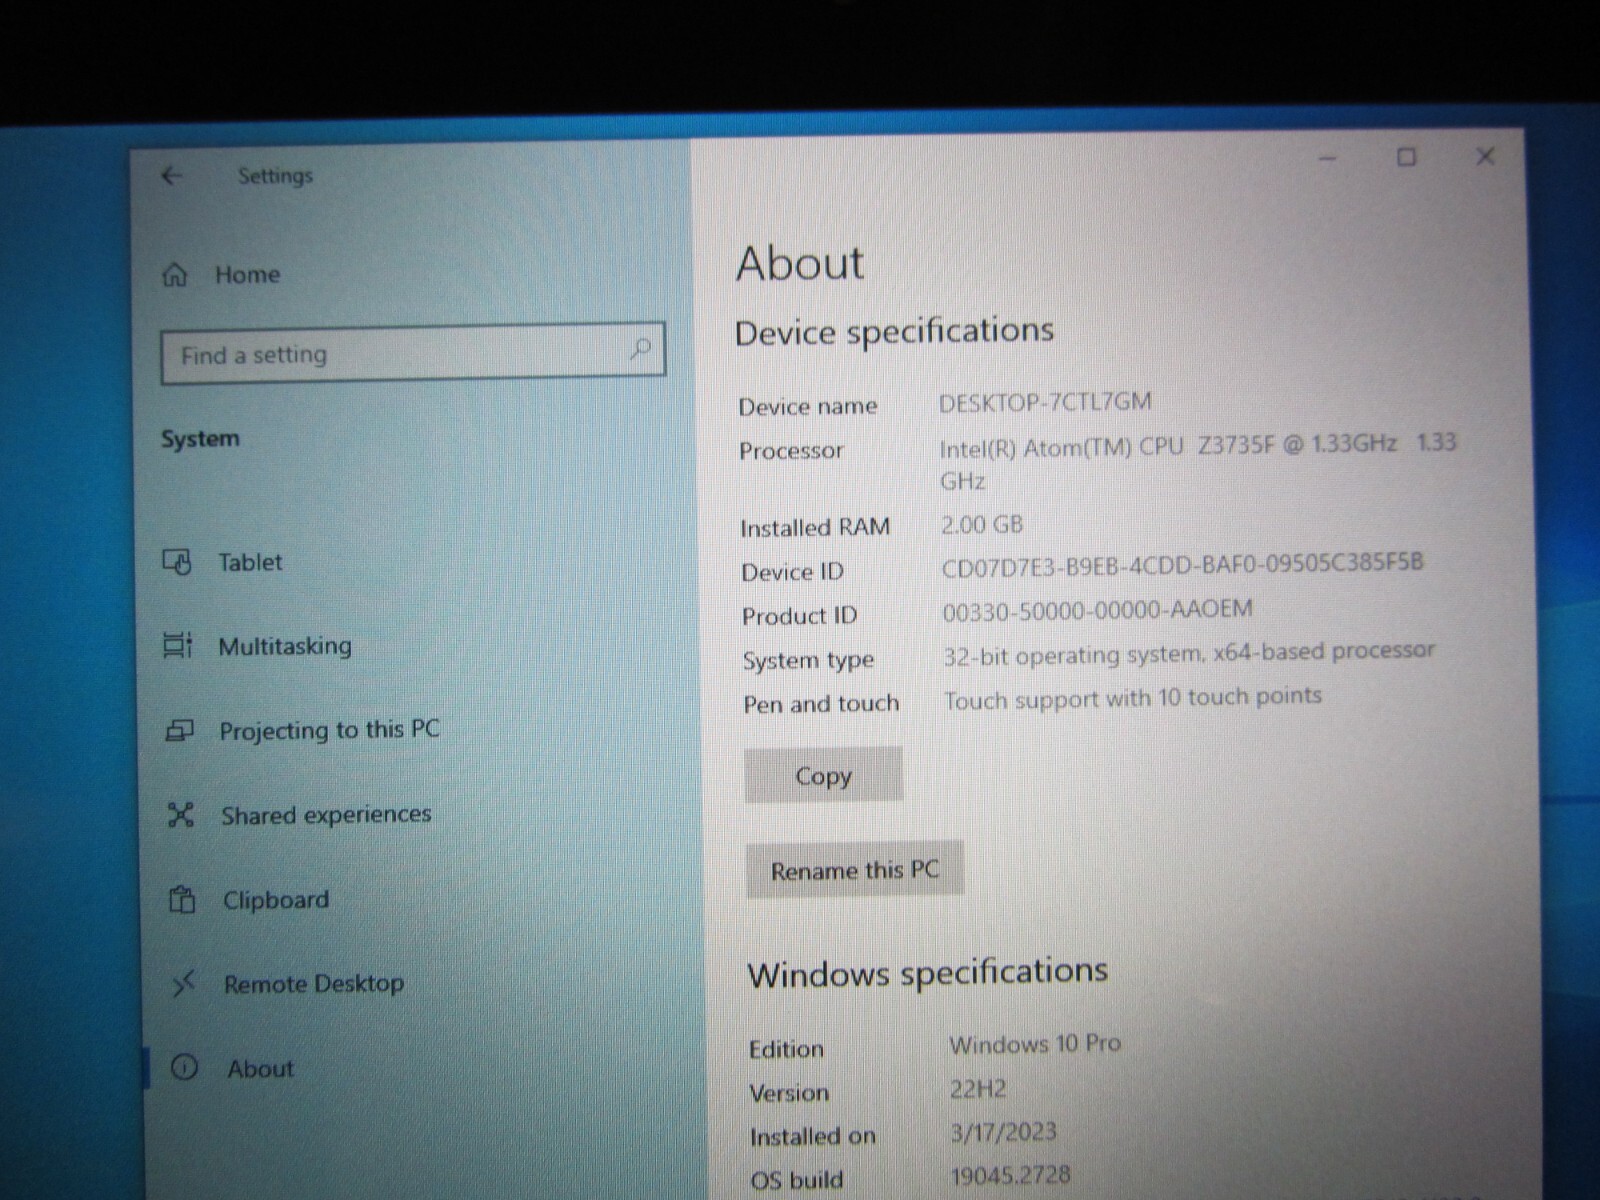
Task: Maximize the Settings window
Action: pyautogui.click(x=1406, y=157)
